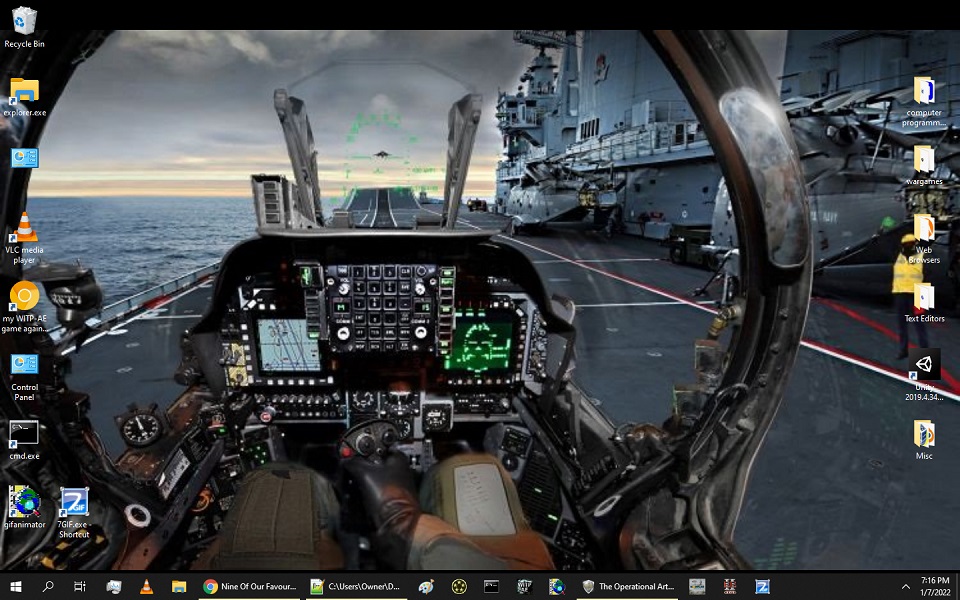Open the Misc folder on desktop
960x600 pixels.
click(924, 439)
